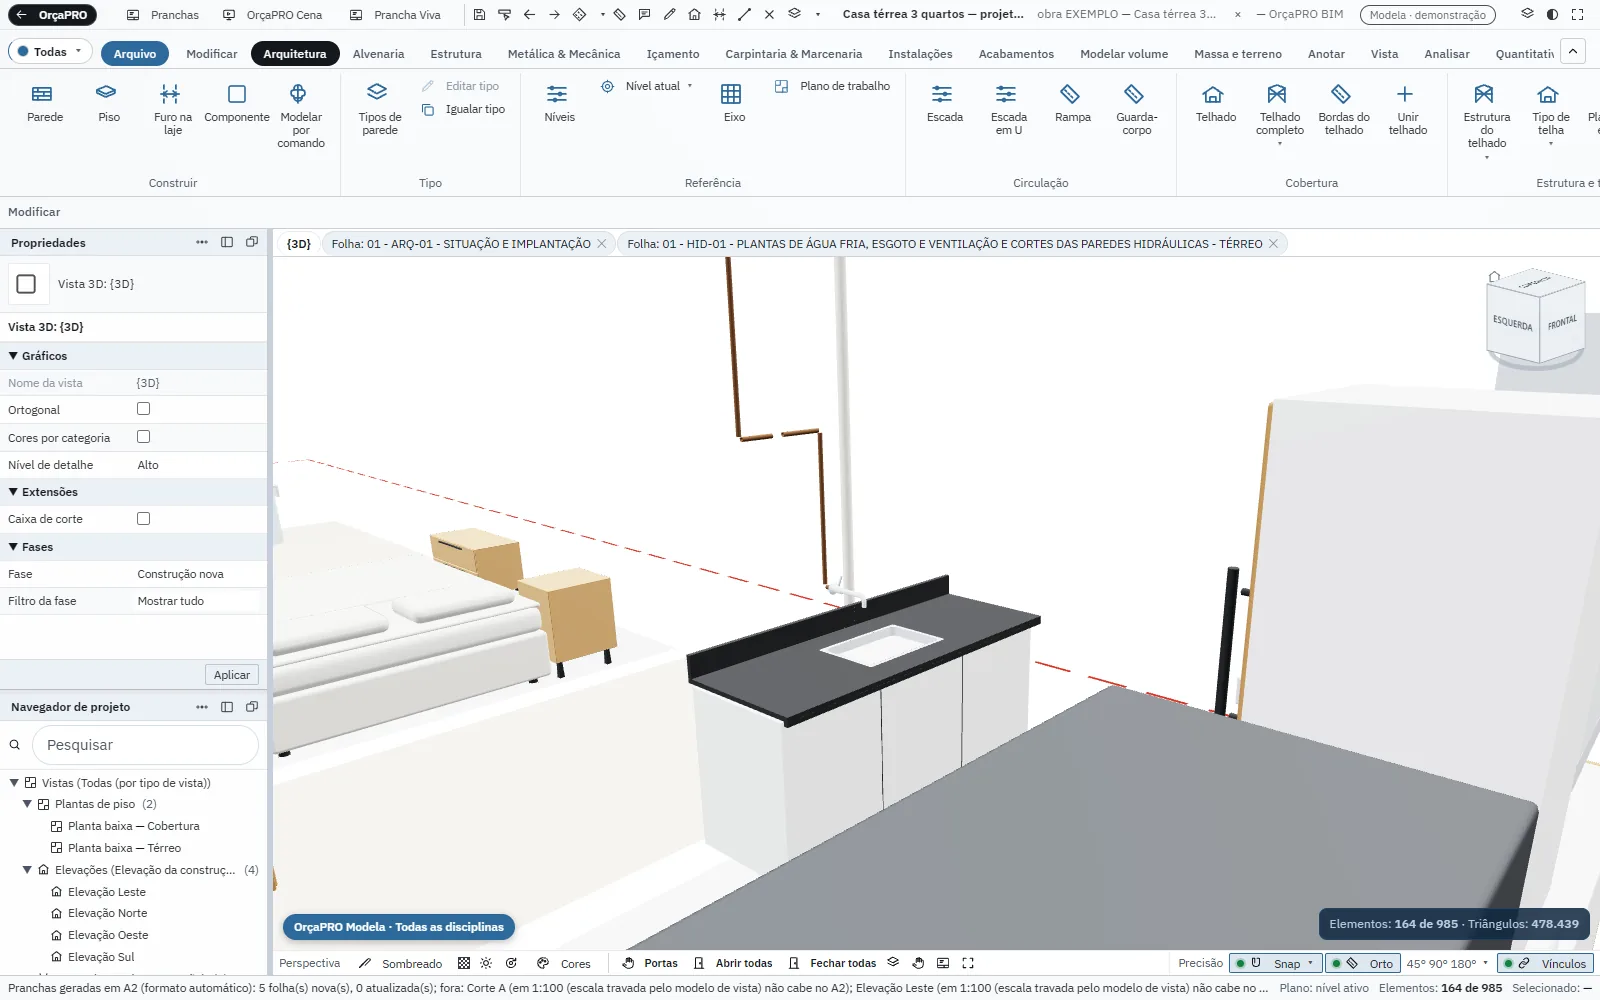Click the Pesquisar search field
The image size is (1600, 1000).
145,745
